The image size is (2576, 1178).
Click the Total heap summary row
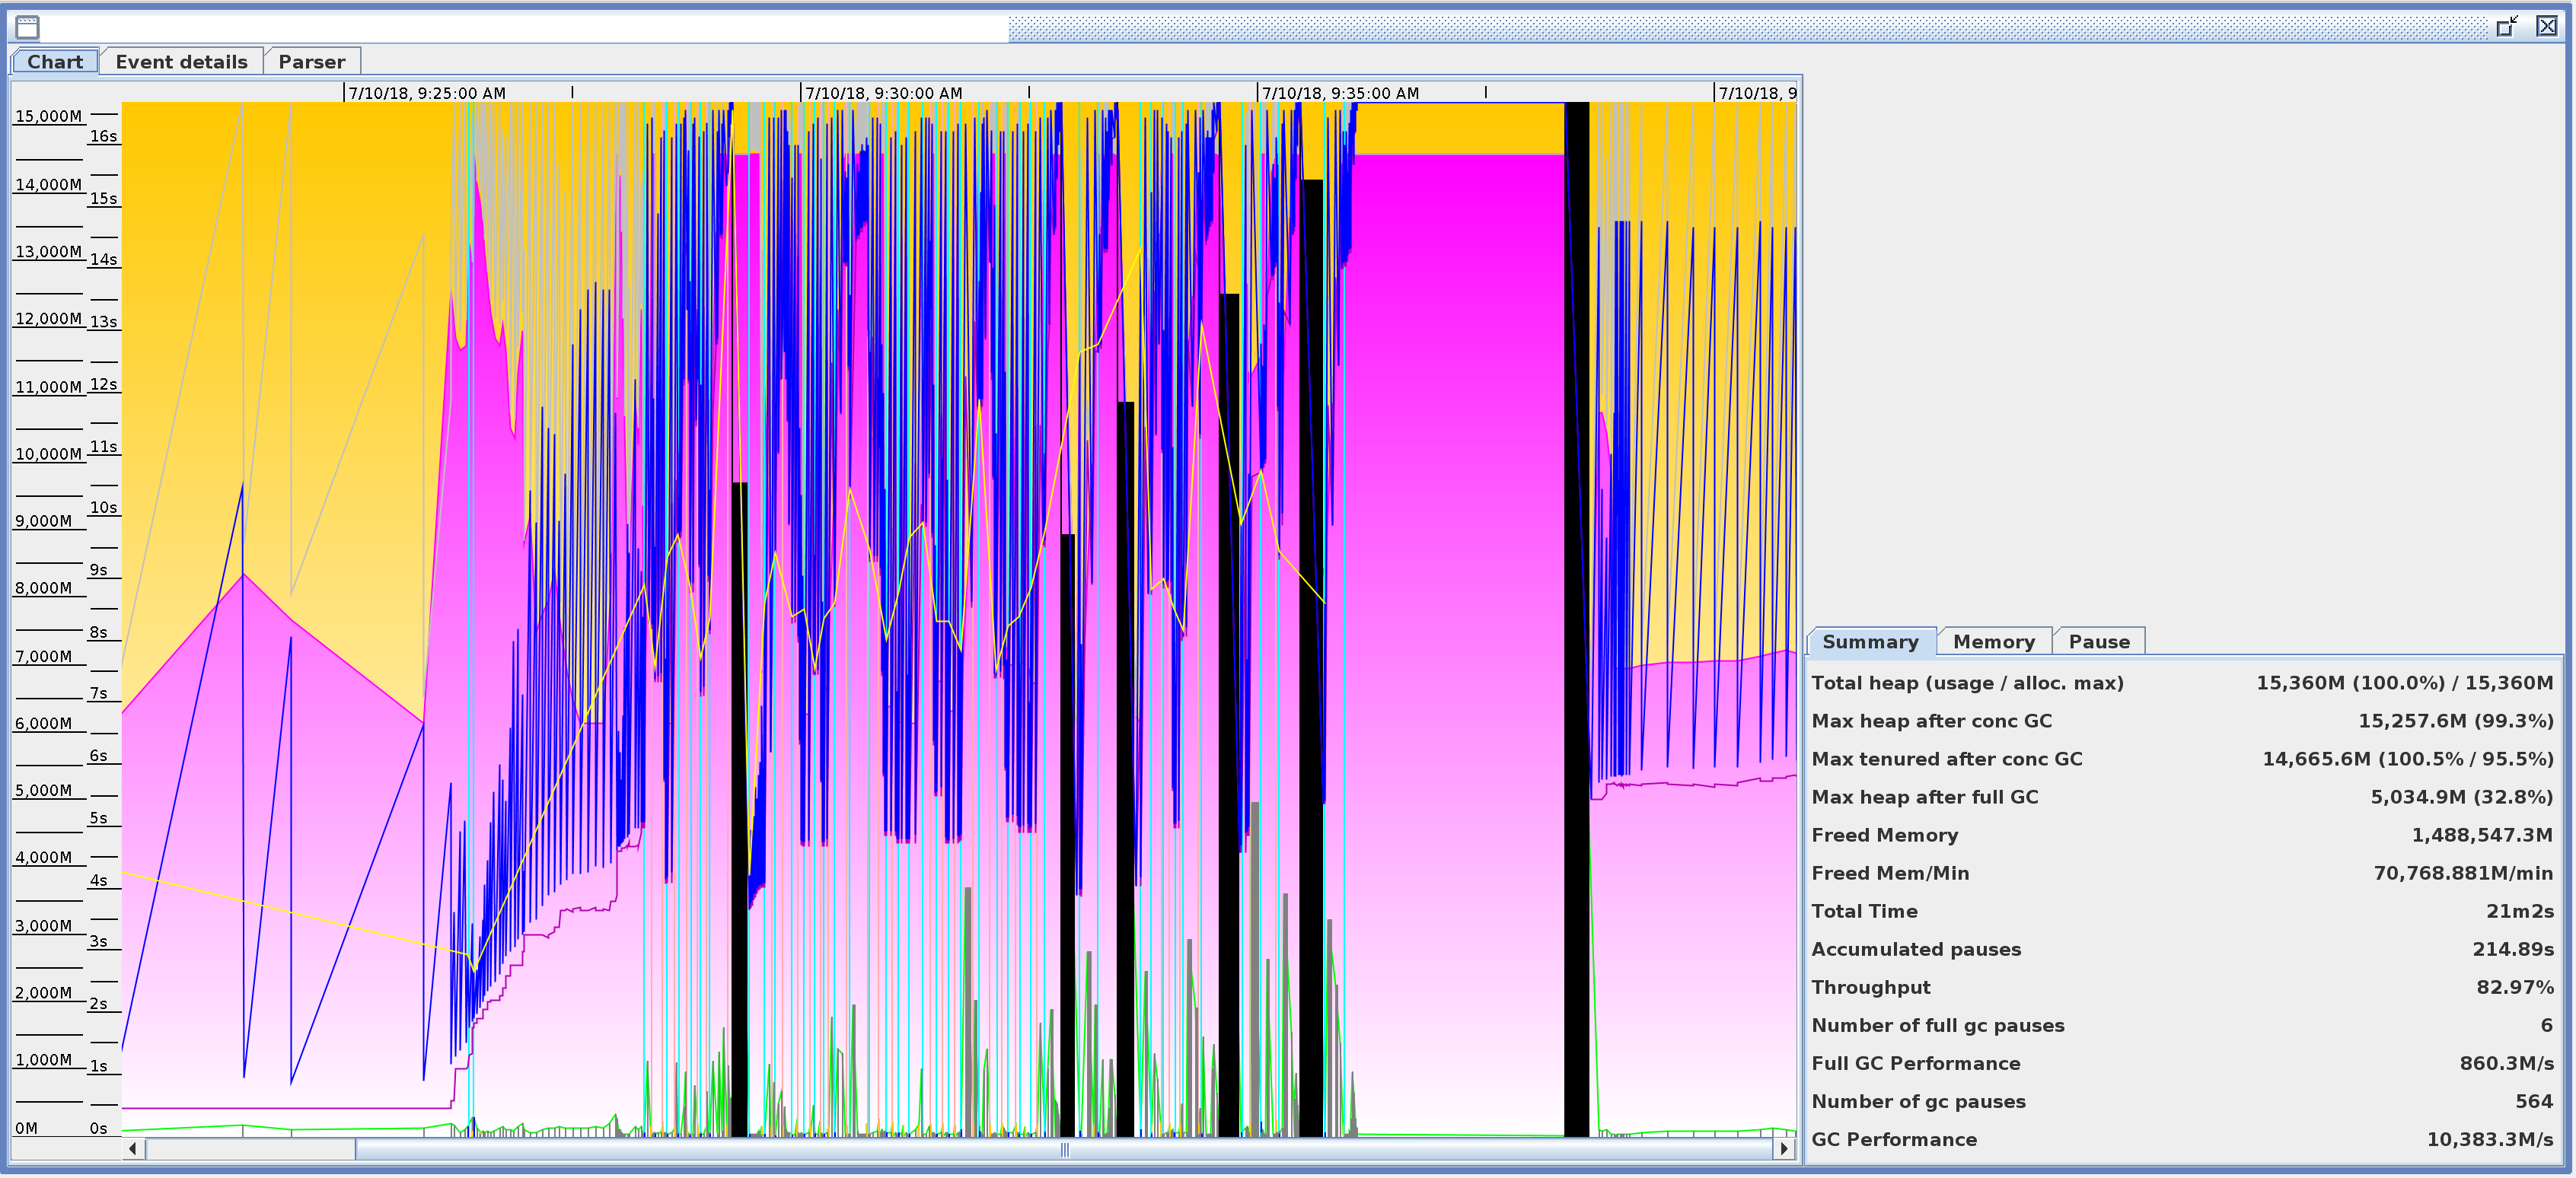tap(1966, 683)
